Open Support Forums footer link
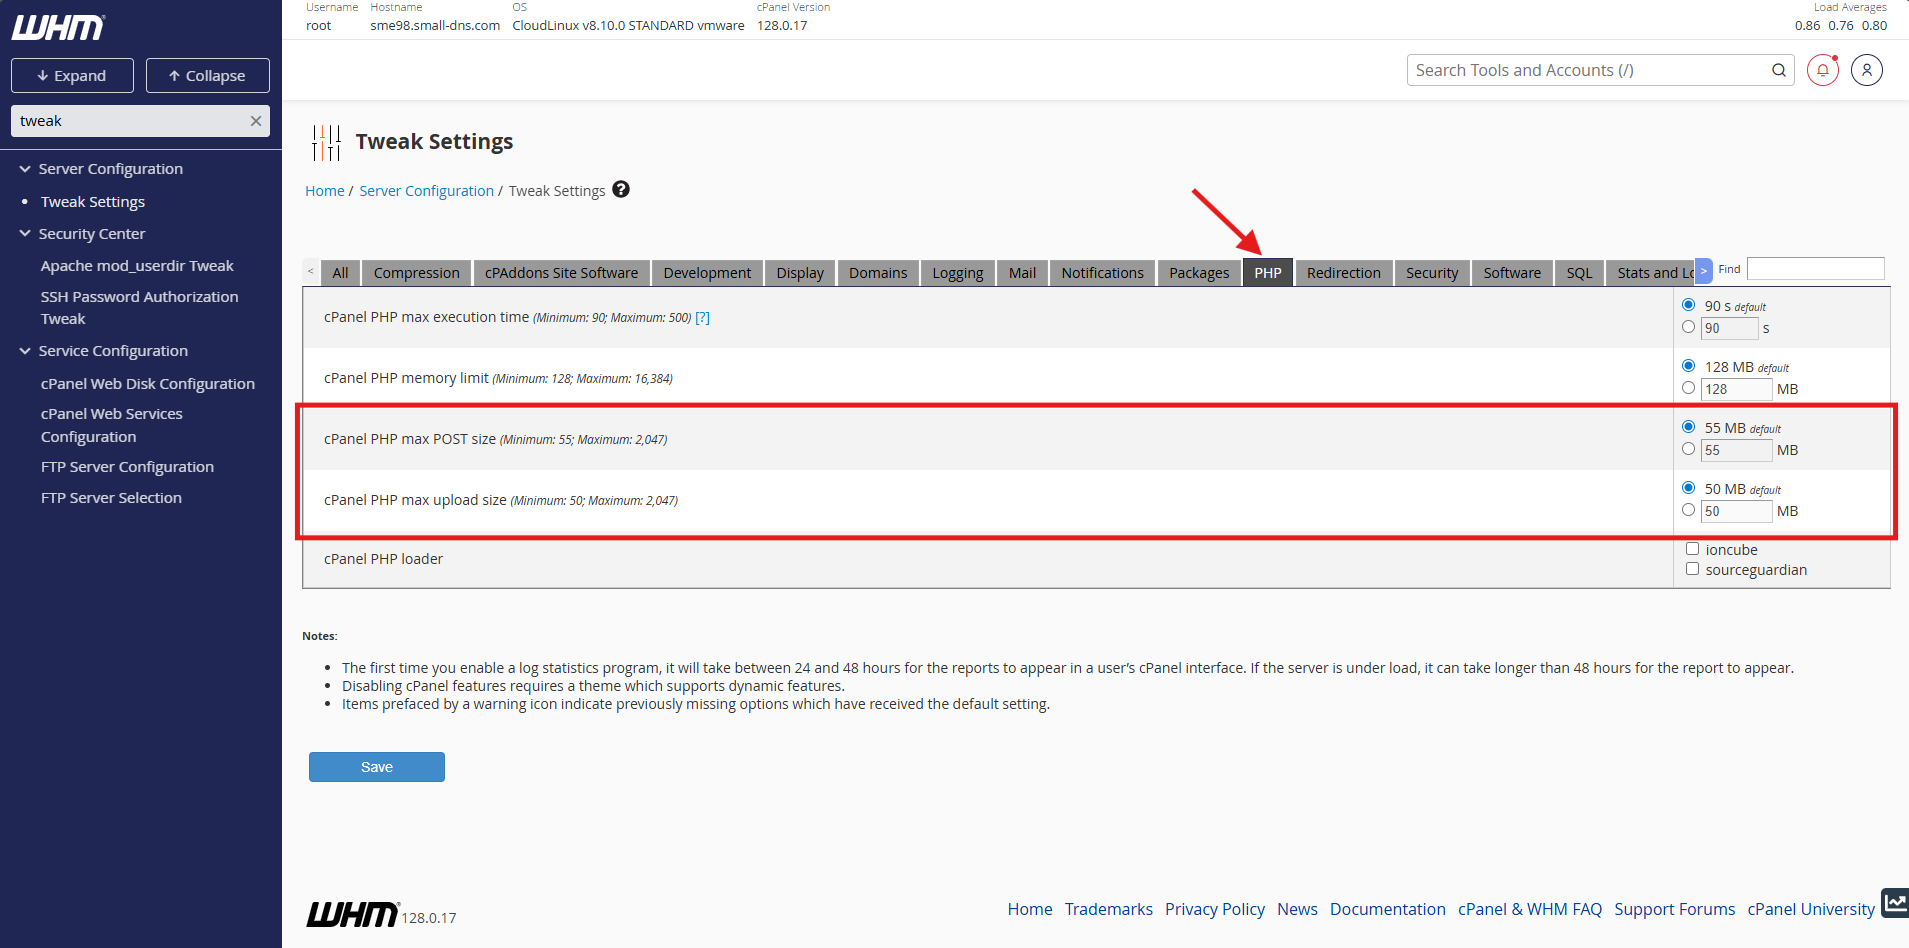This screenshot has height=948, width=1909. point(1674,909)
